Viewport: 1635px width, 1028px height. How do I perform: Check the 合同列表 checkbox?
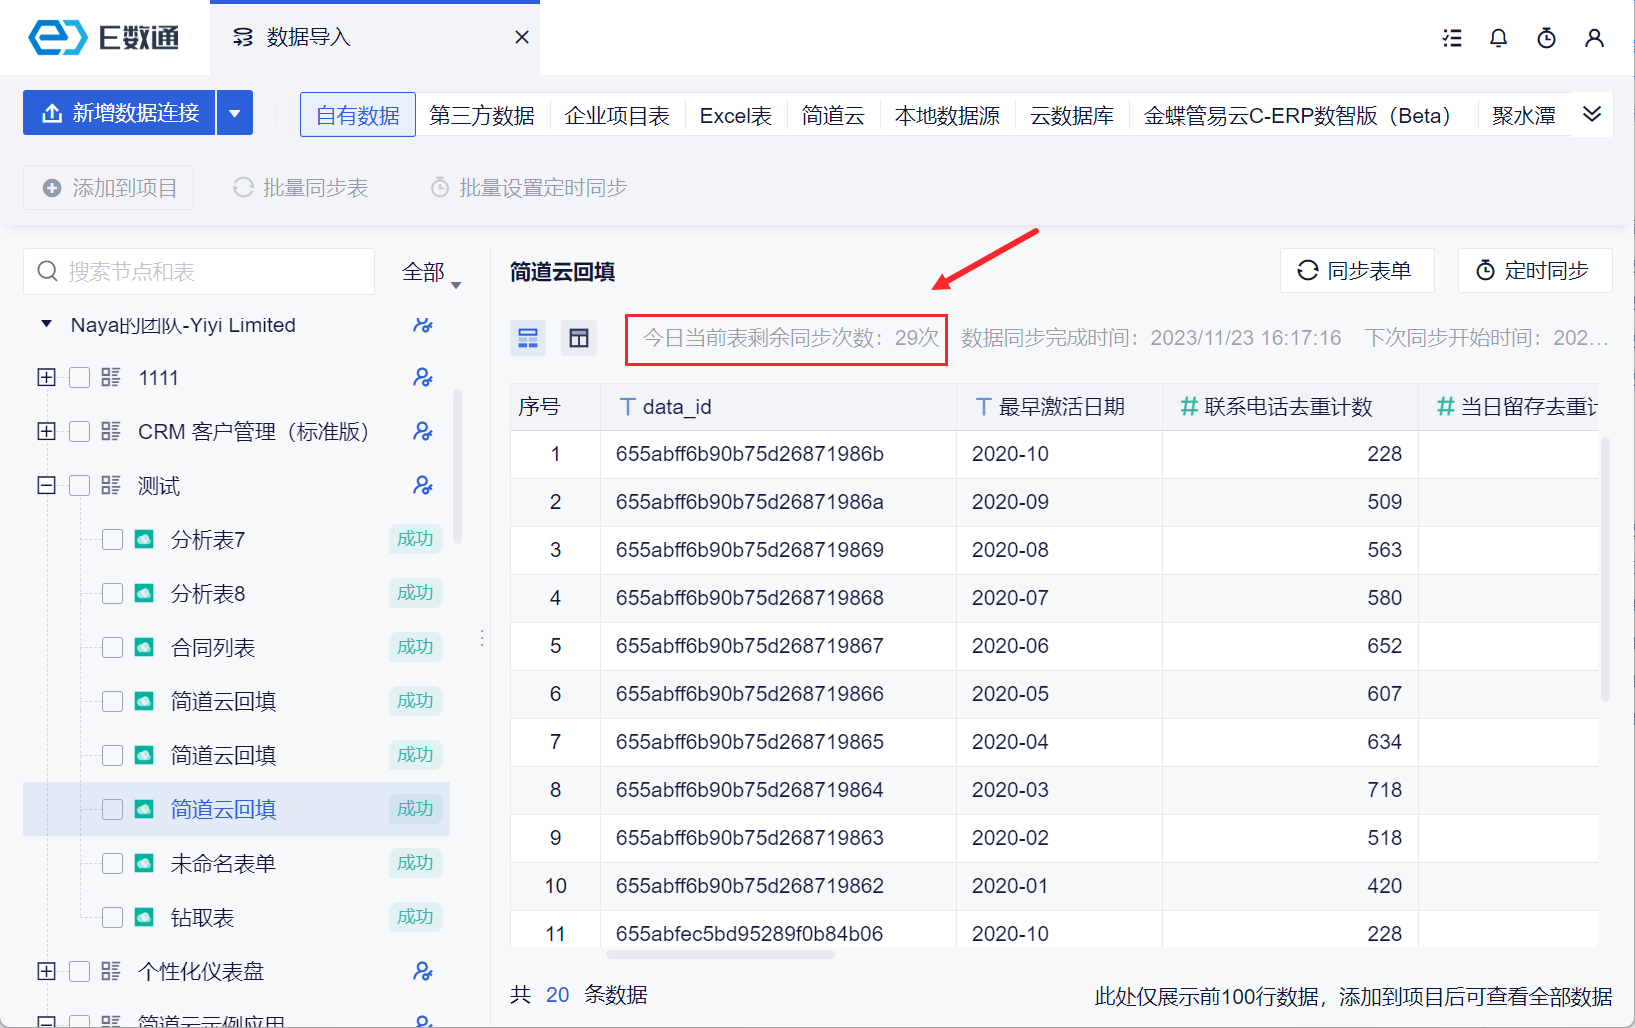tap(112, 648)
